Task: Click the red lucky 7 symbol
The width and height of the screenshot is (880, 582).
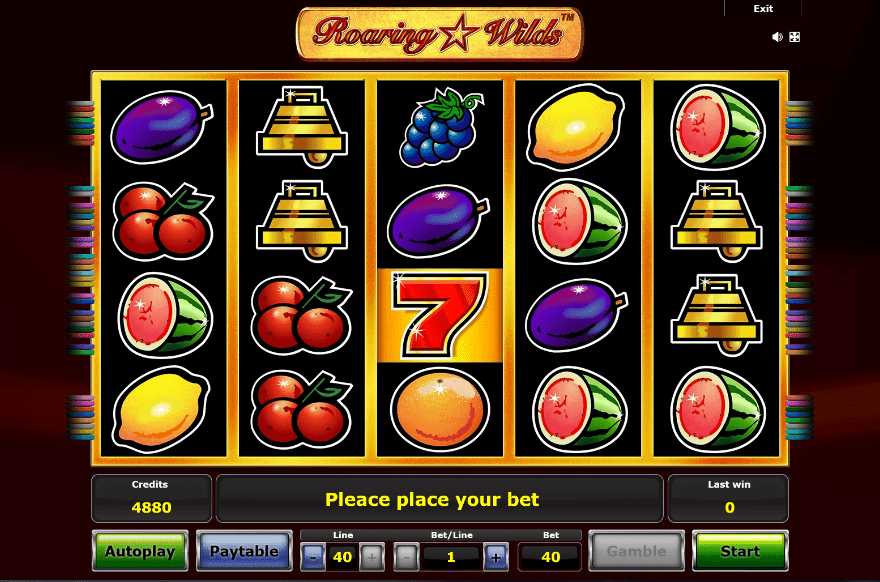Action: (439, 315)
